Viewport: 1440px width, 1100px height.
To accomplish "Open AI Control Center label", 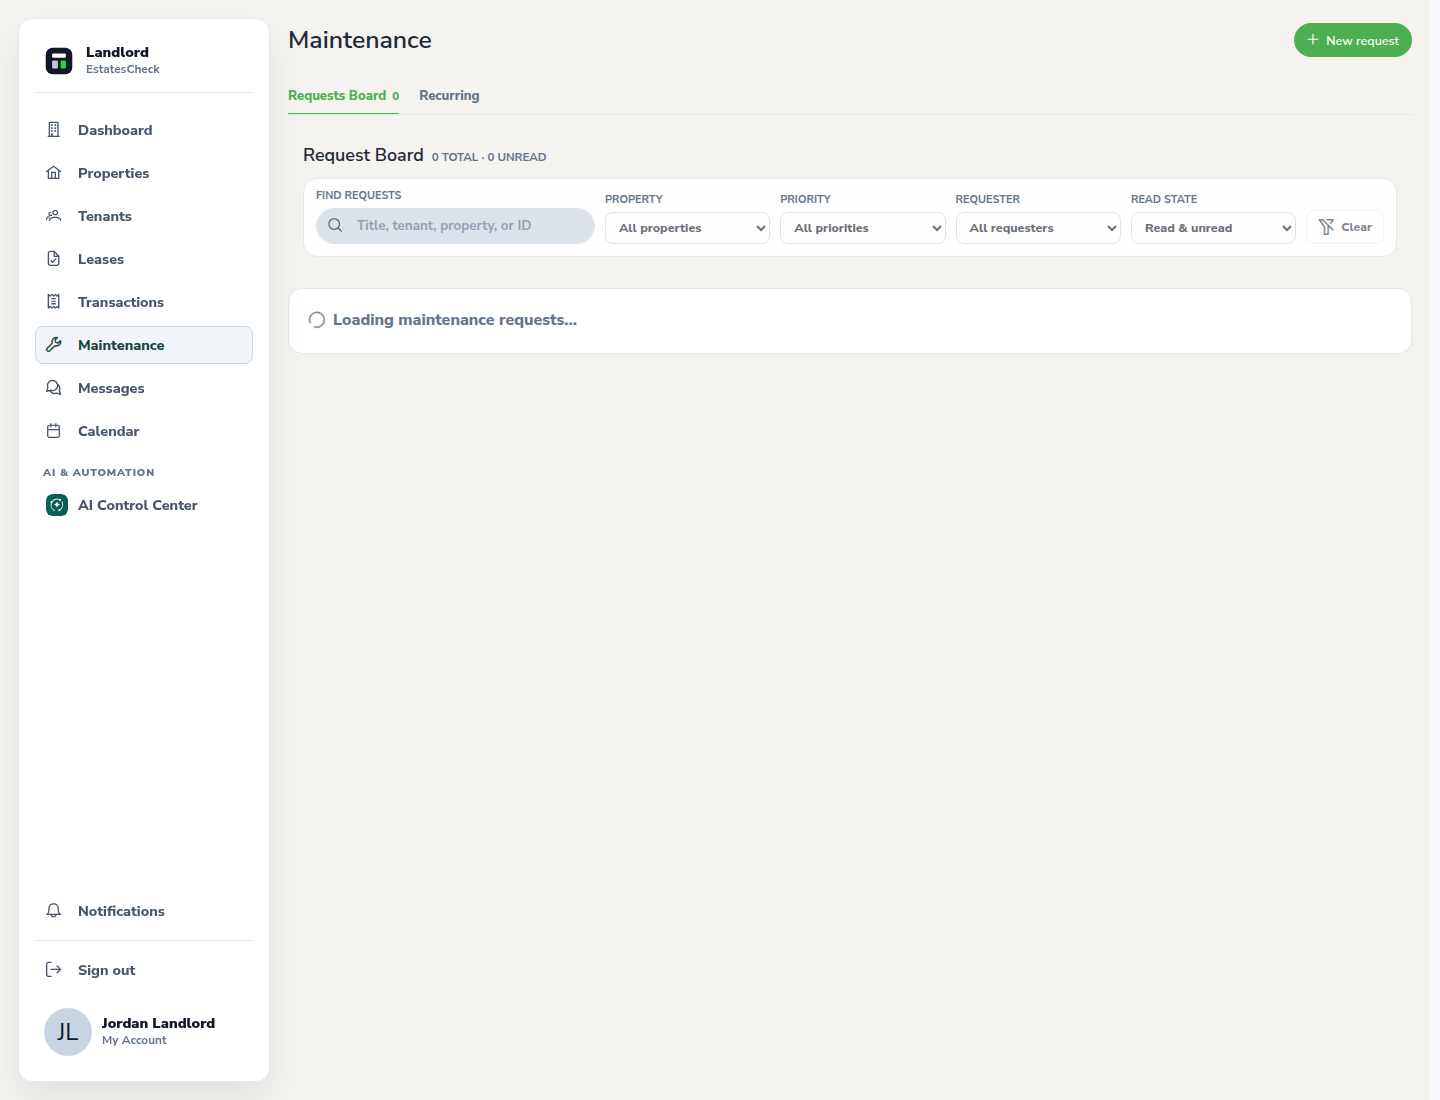I will coord(138,505).
